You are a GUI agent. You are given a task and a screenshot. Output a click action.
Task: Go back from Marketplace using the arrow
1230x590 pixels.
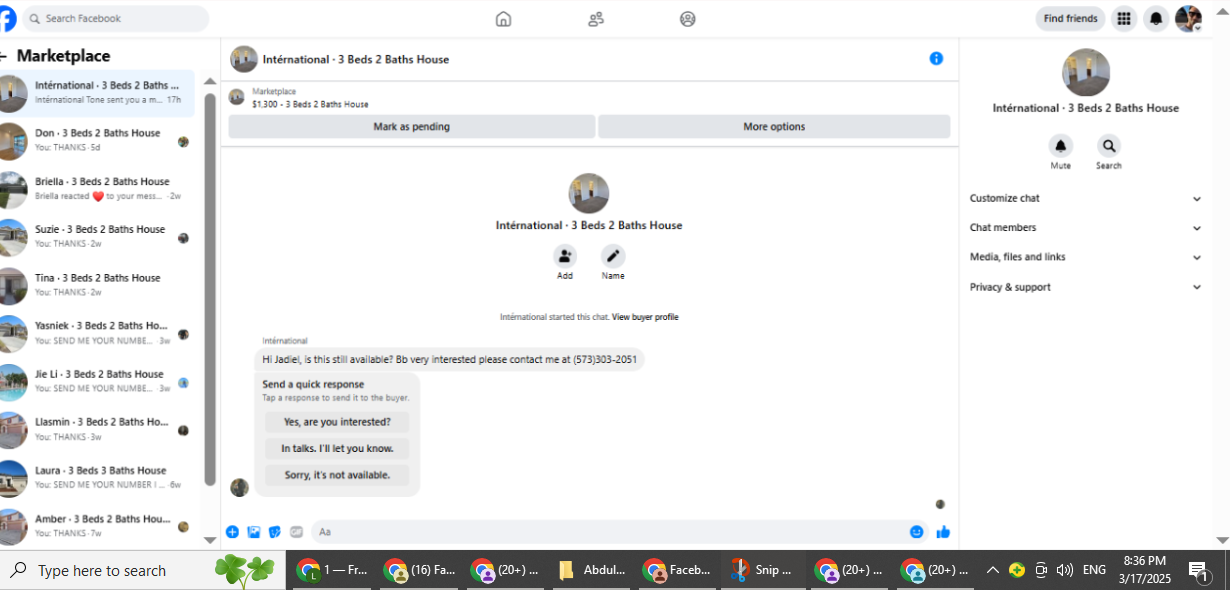4,56
